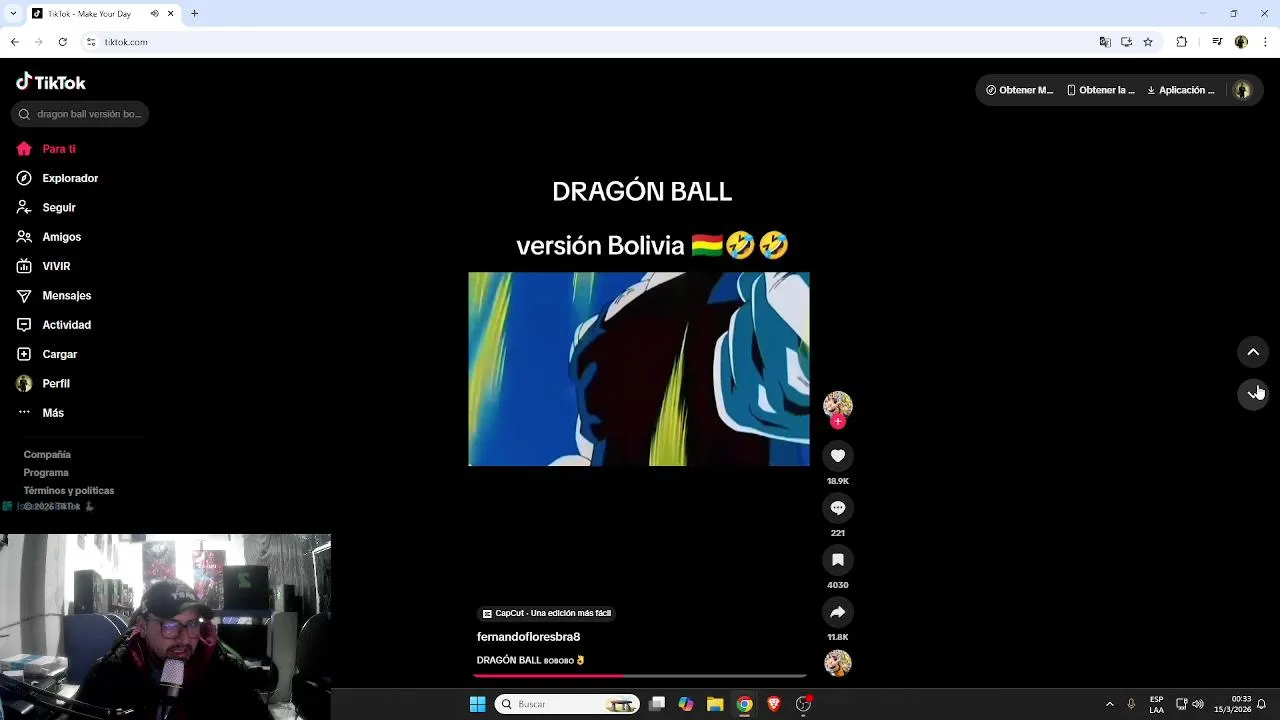
Task: Open the comments bubble icon
Action: click(x=838, y=508)
